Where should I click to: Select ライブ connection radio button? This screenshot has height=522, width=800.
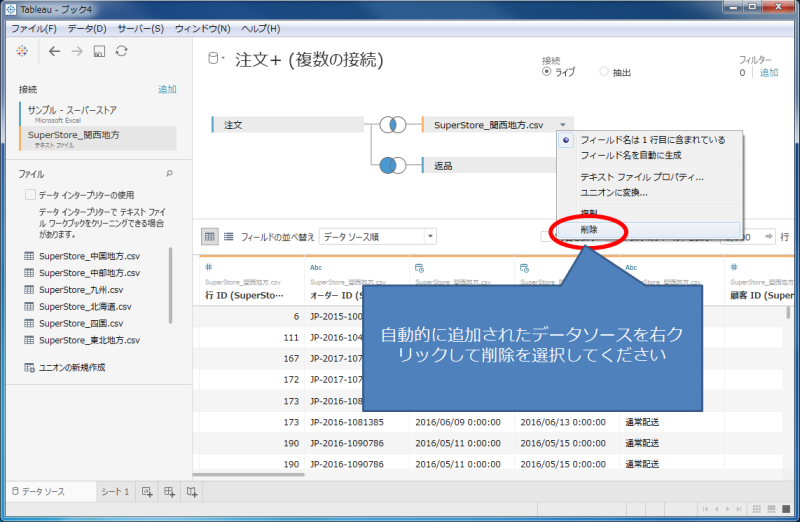(546, 71)
